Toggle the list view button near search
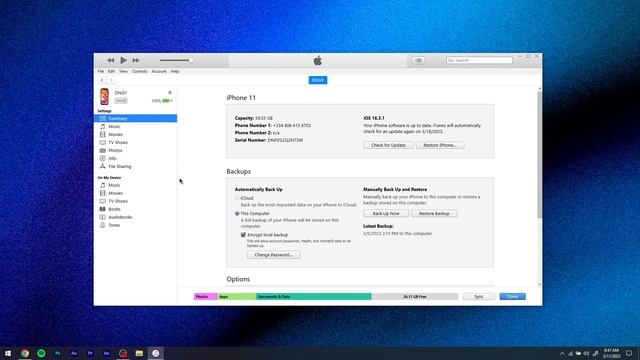Viewport: 640px width, 360px height. [418, 60]
